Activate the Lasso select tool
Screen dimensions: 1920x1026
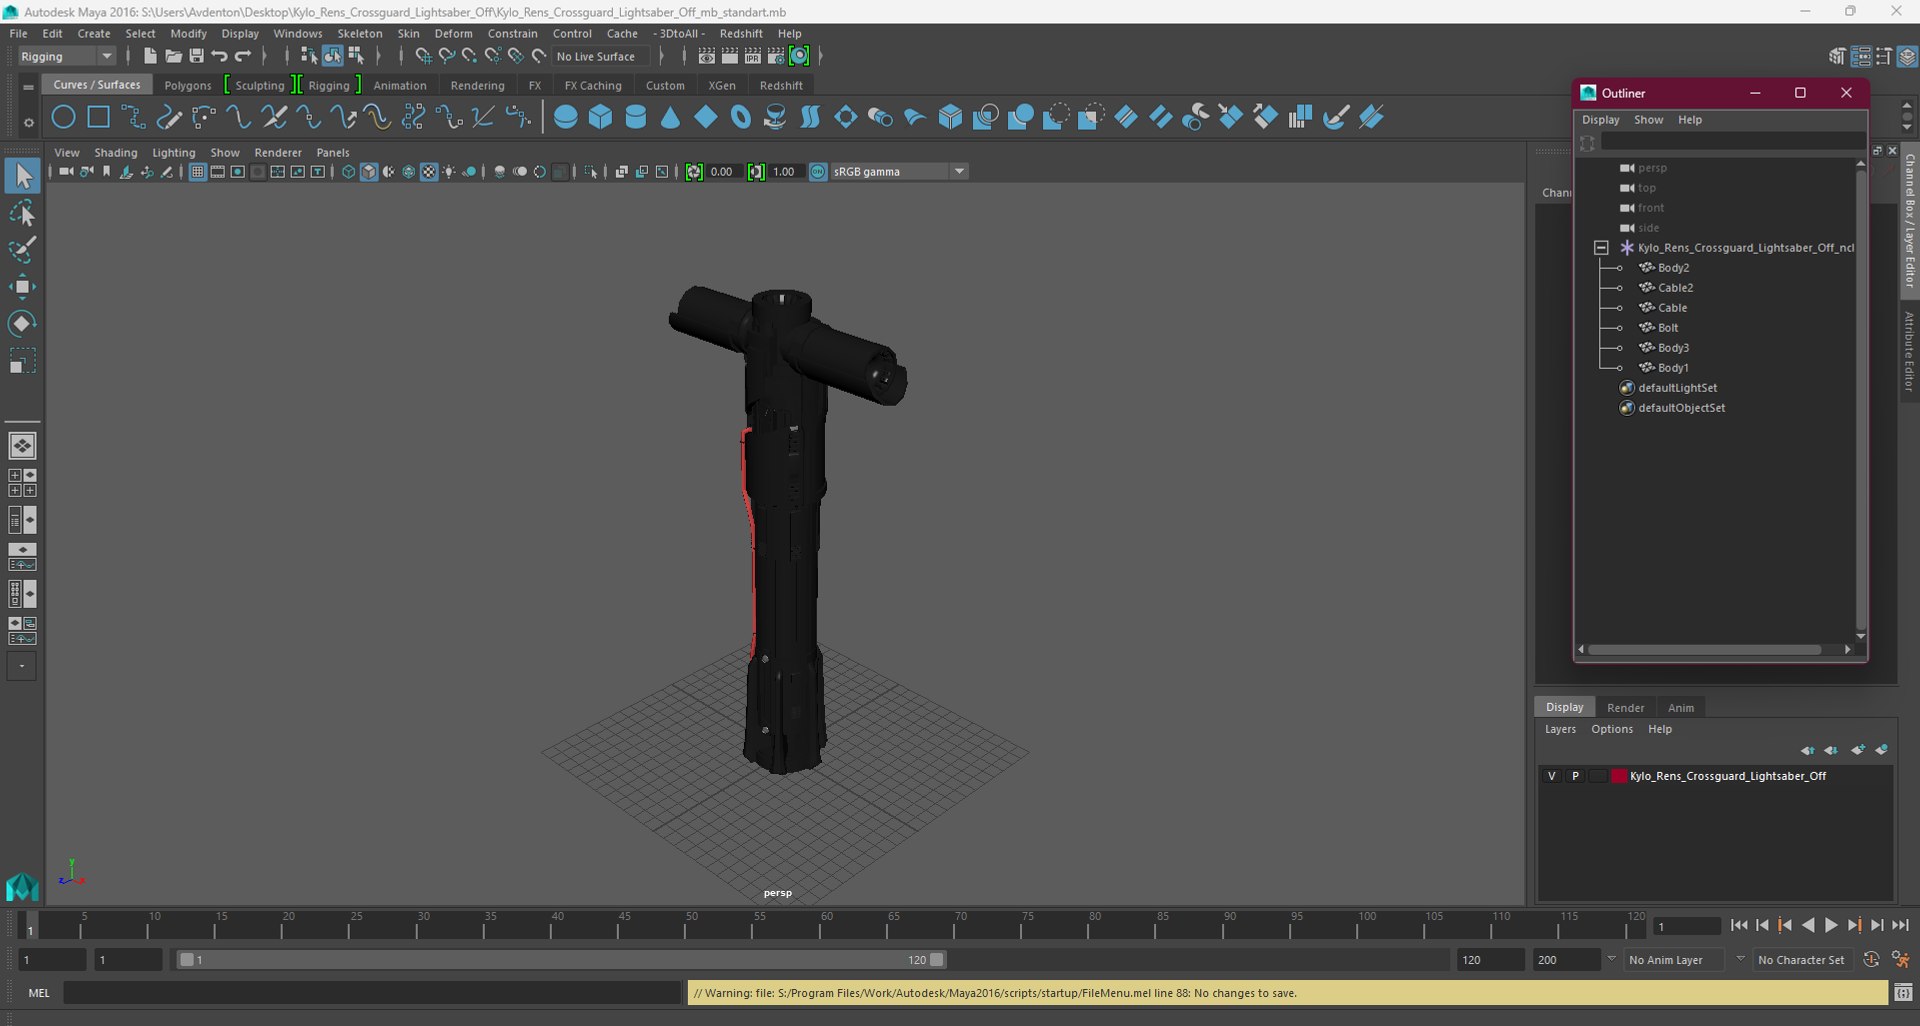point(22,213)
